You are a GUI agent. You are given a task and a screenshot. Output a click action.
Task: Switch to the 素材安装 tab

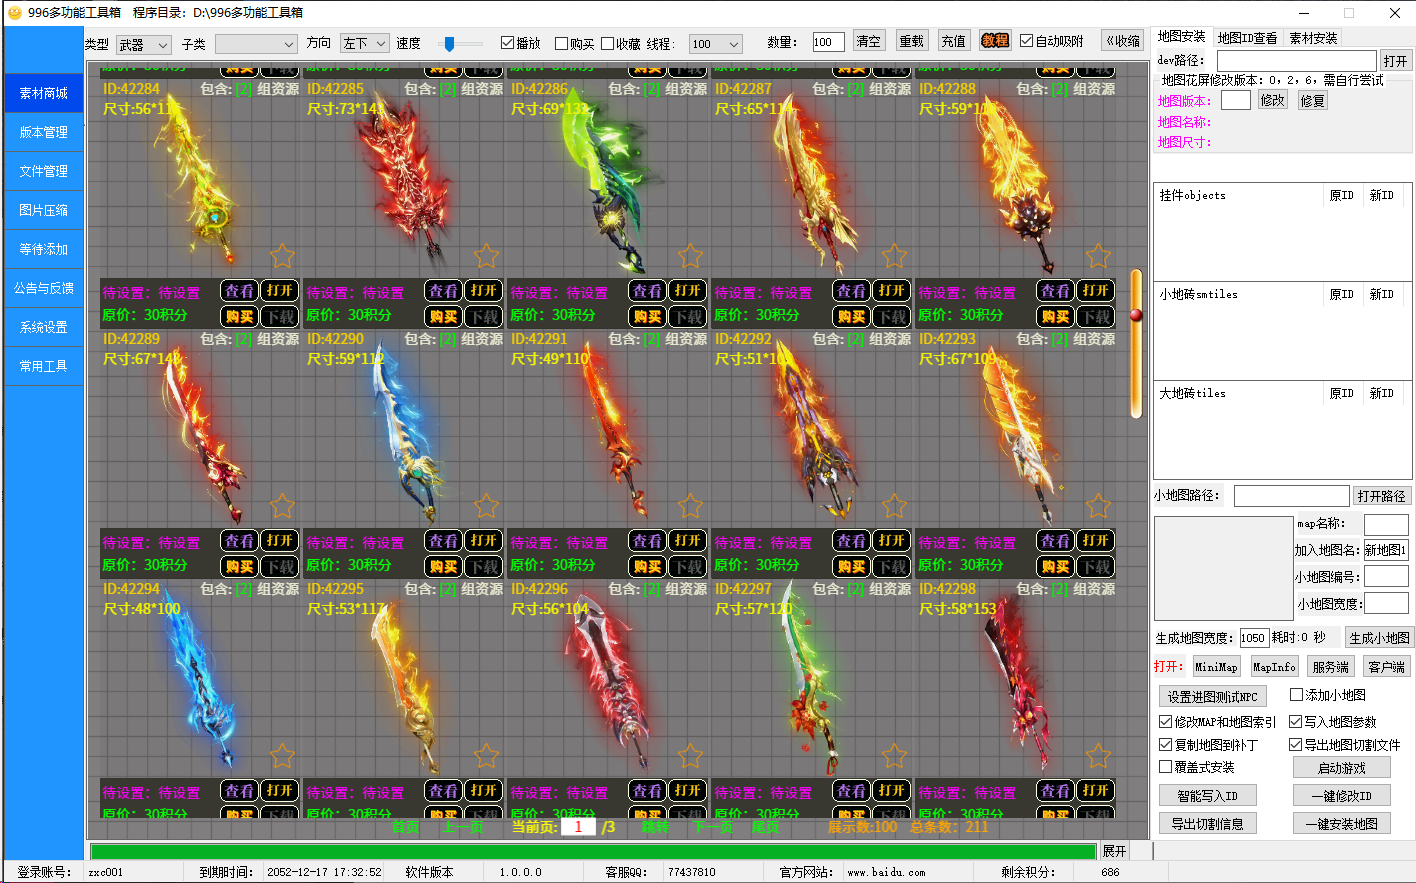[x=1313, y=38]
